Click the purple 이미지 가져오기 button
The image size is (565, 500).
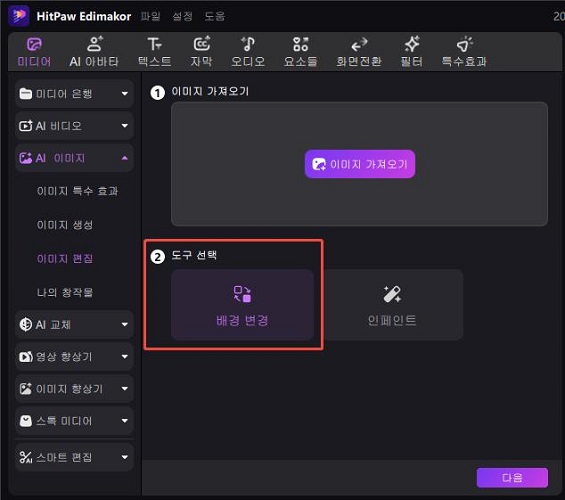tap(360, 164)
